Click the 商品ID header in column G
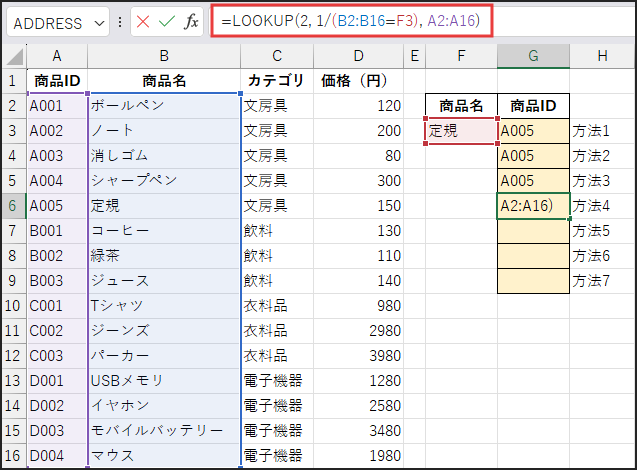Viewport: 637px width, 470px height. point(533,106)
